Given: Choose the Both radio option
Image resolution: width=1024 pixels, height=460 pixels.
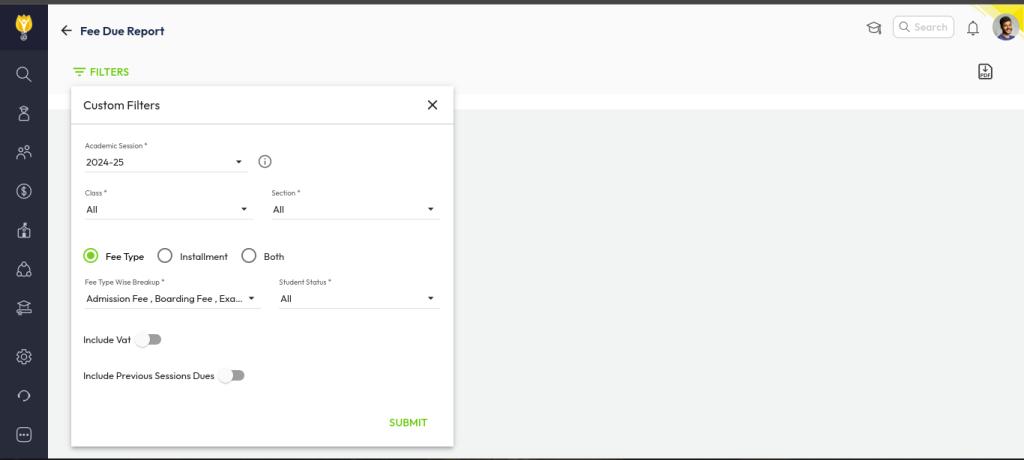Looking at the screenshot, I should (249, 256).
